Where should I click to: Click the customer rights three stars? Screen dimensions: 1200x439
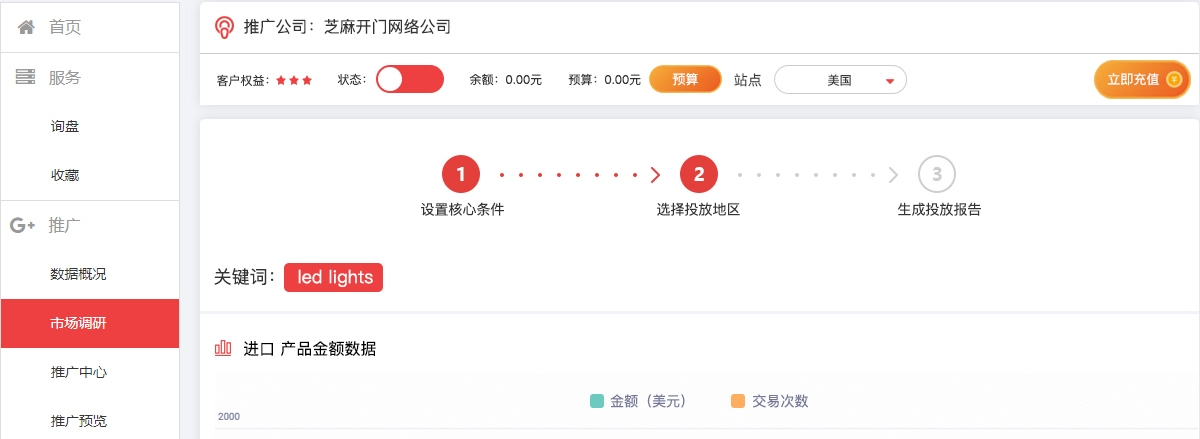(294, 80)
